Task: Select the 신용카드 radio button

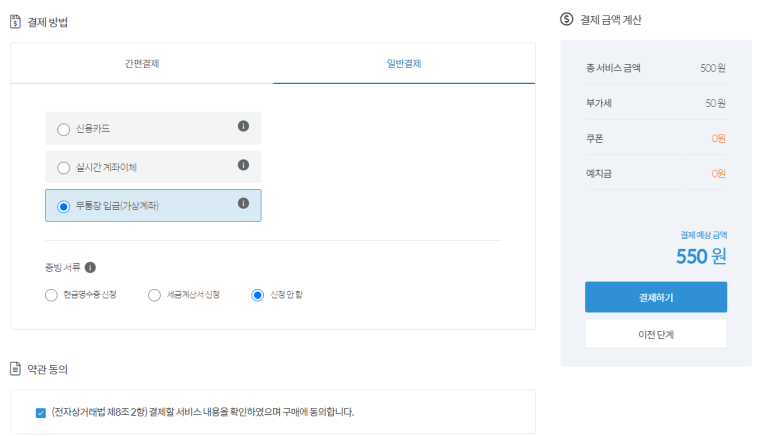Action: [x=63, y=129]
